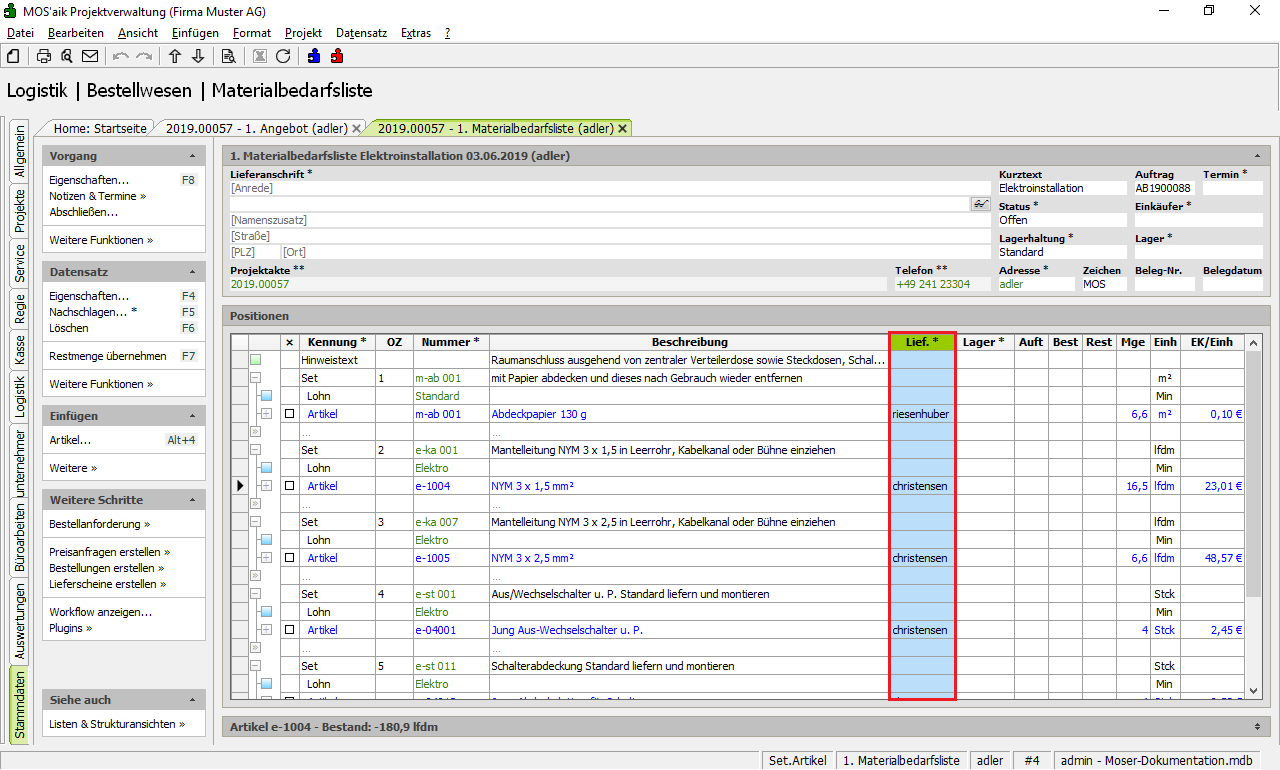Click the Bestellungen erstellen link
Viewport: 1280px width, 770px height.
(x=108, y=568)
